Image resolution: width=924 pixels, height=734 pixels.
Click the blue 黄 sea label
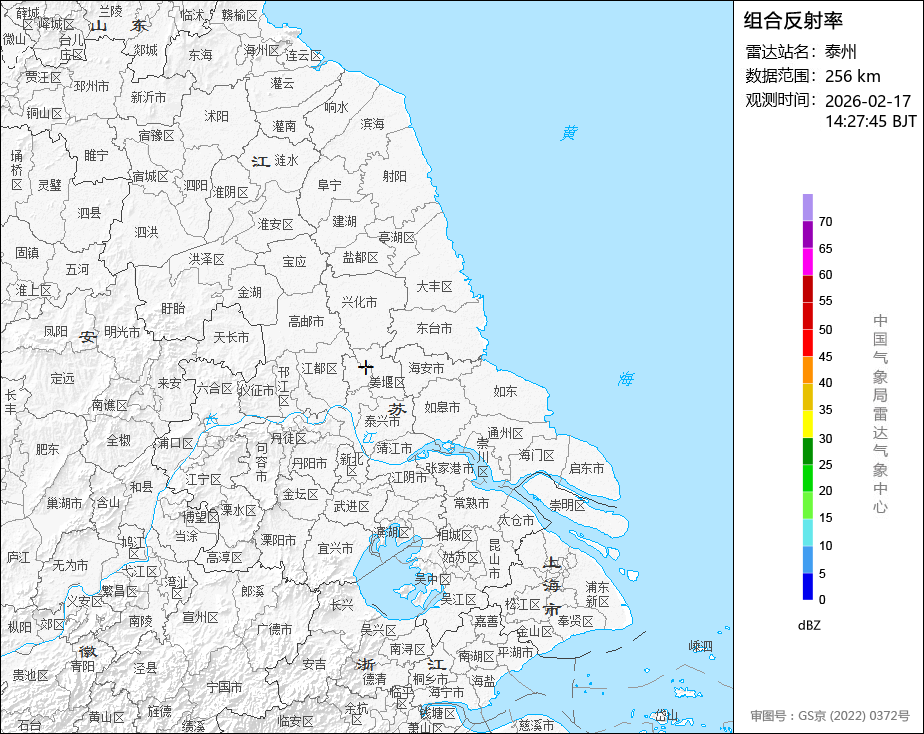click(569, 132)
